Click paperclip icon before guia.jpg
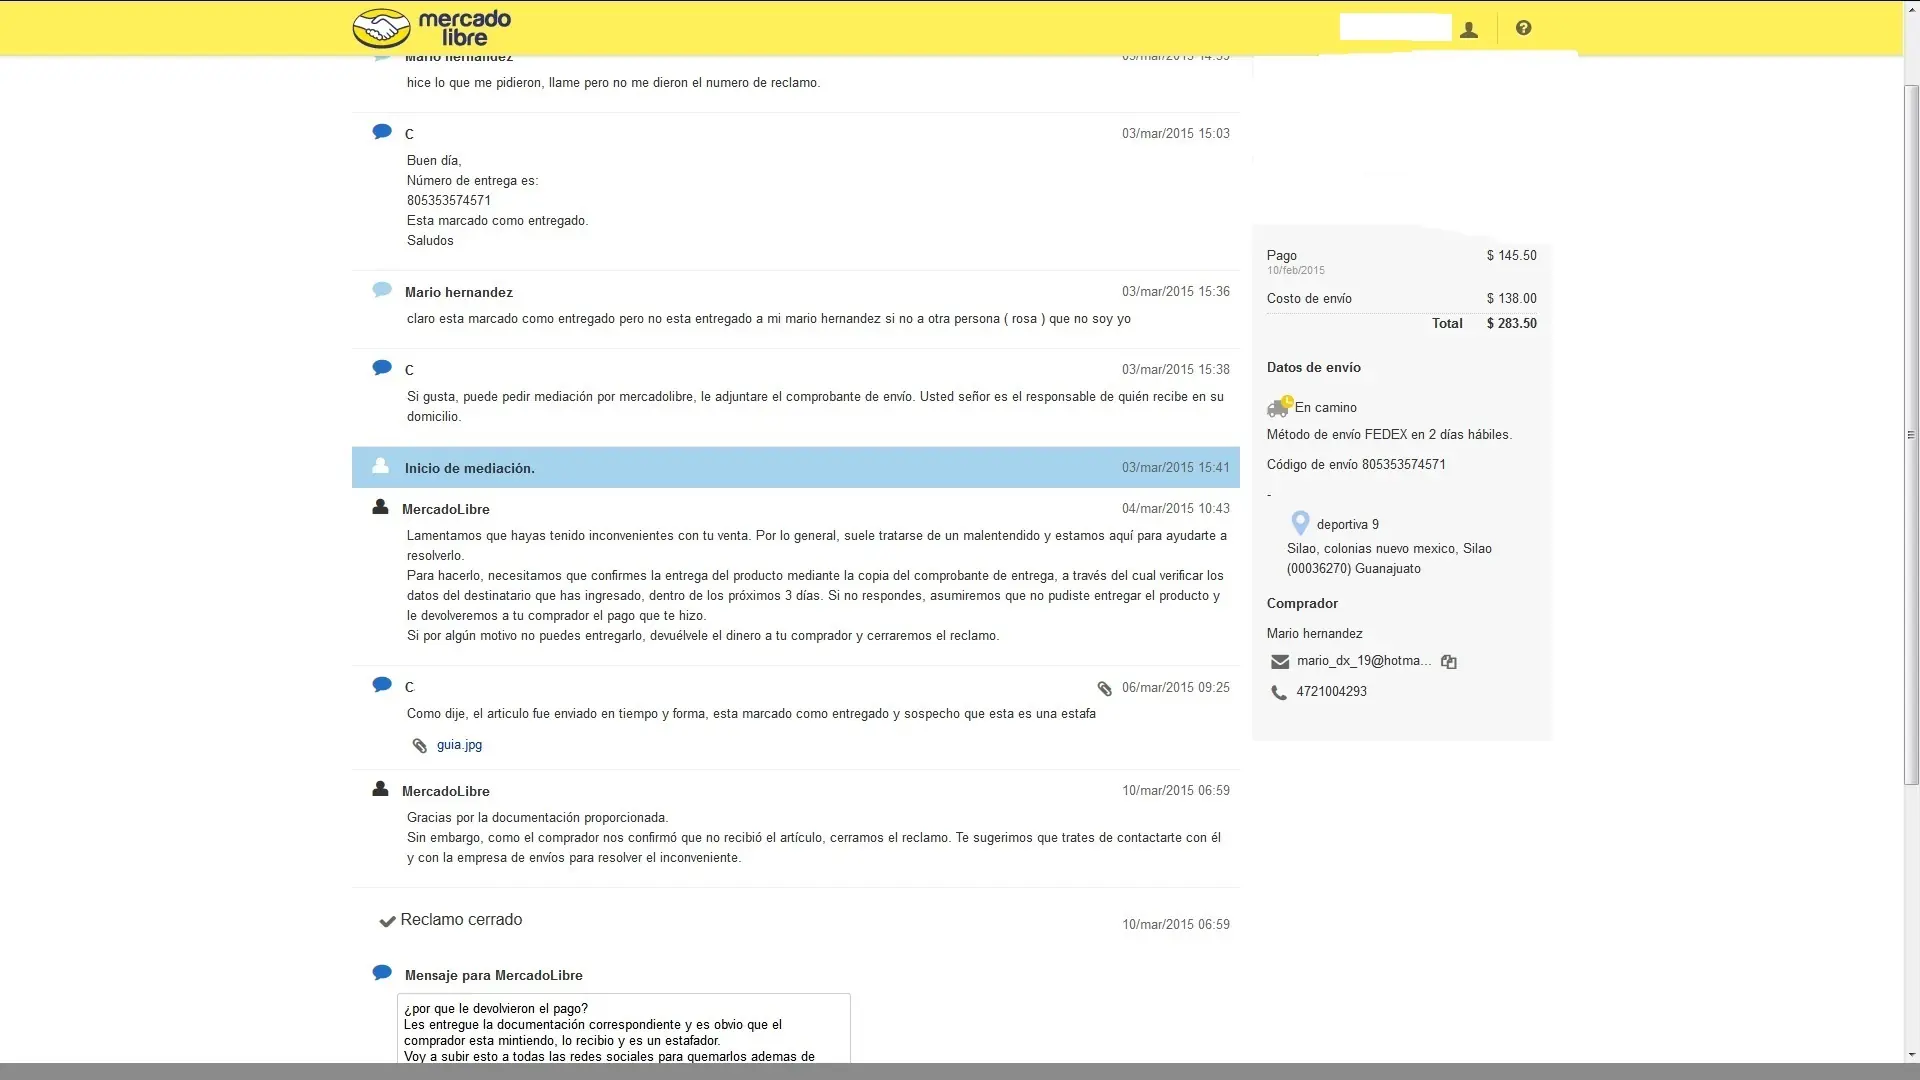 pos(420,745)
